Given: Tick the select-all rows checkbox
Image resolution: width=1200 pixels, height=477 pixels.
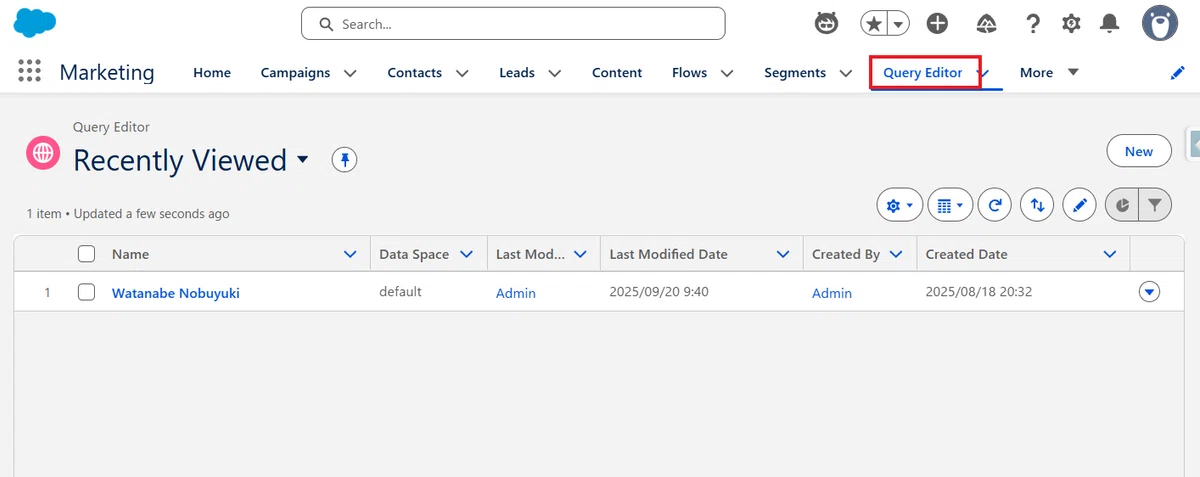Looking at the screenshot, I should tap(87, 254).
